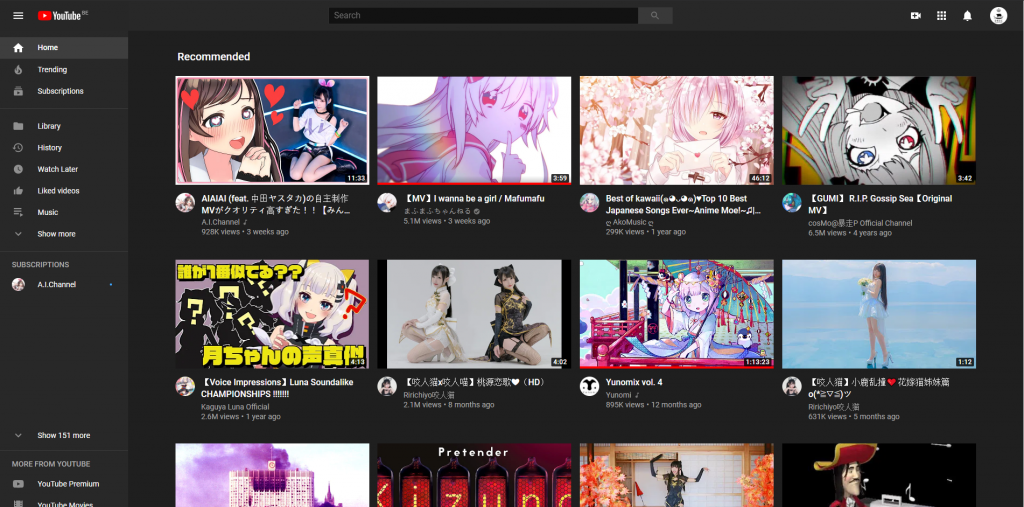Open the account avatar menu
This screenshot has width=1024, height=507.
[x=999, y=16]
